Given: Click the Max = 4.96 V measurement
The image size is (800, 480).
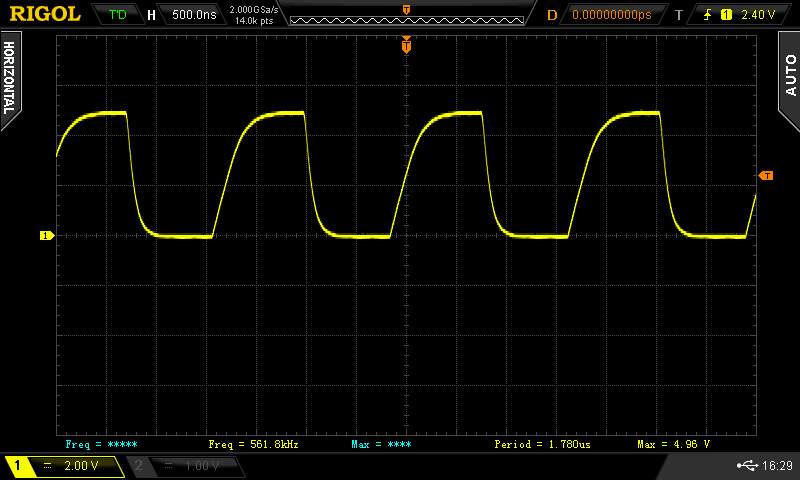Looking at the screenshot, I should 674,443.
